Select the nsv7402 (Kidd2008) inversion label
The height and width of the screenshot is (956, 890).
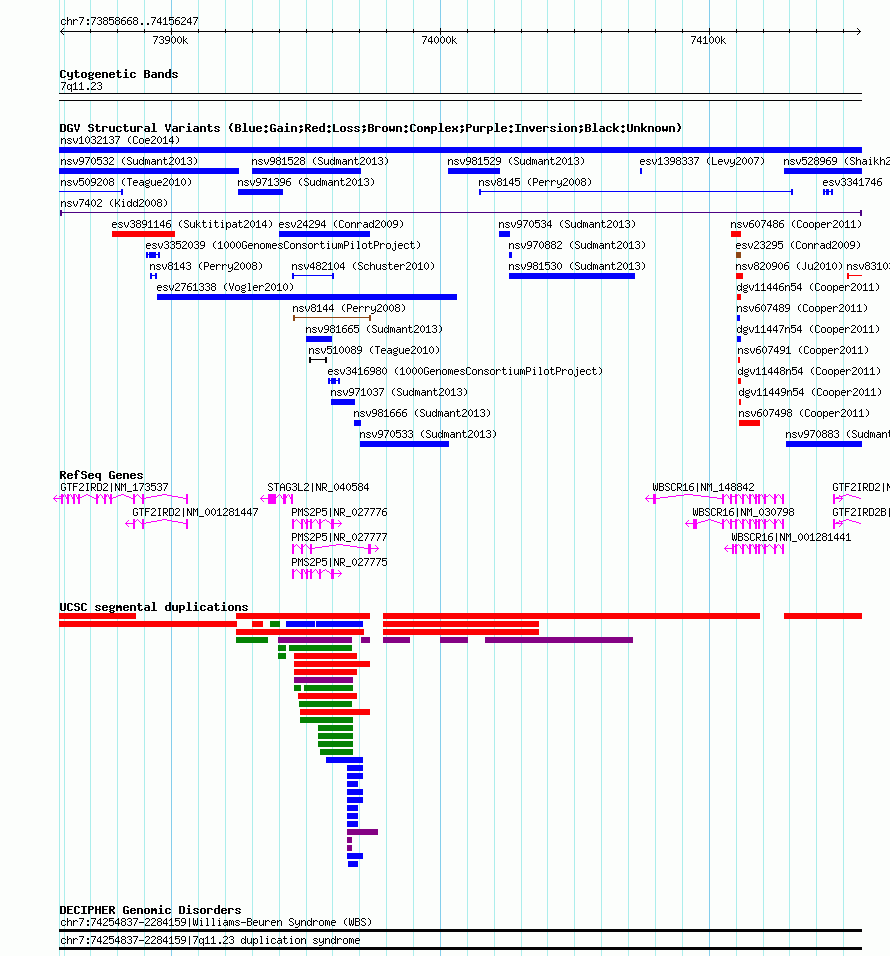pos(114,204)
